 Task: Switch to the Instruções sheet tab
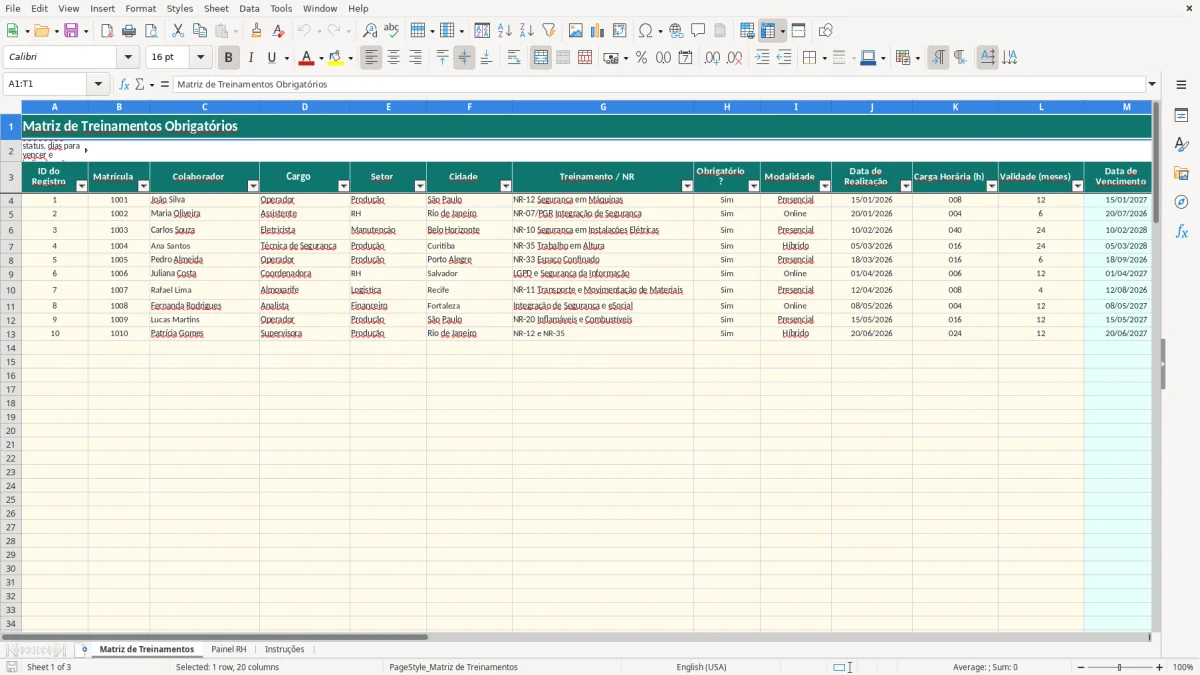point(284,649)
